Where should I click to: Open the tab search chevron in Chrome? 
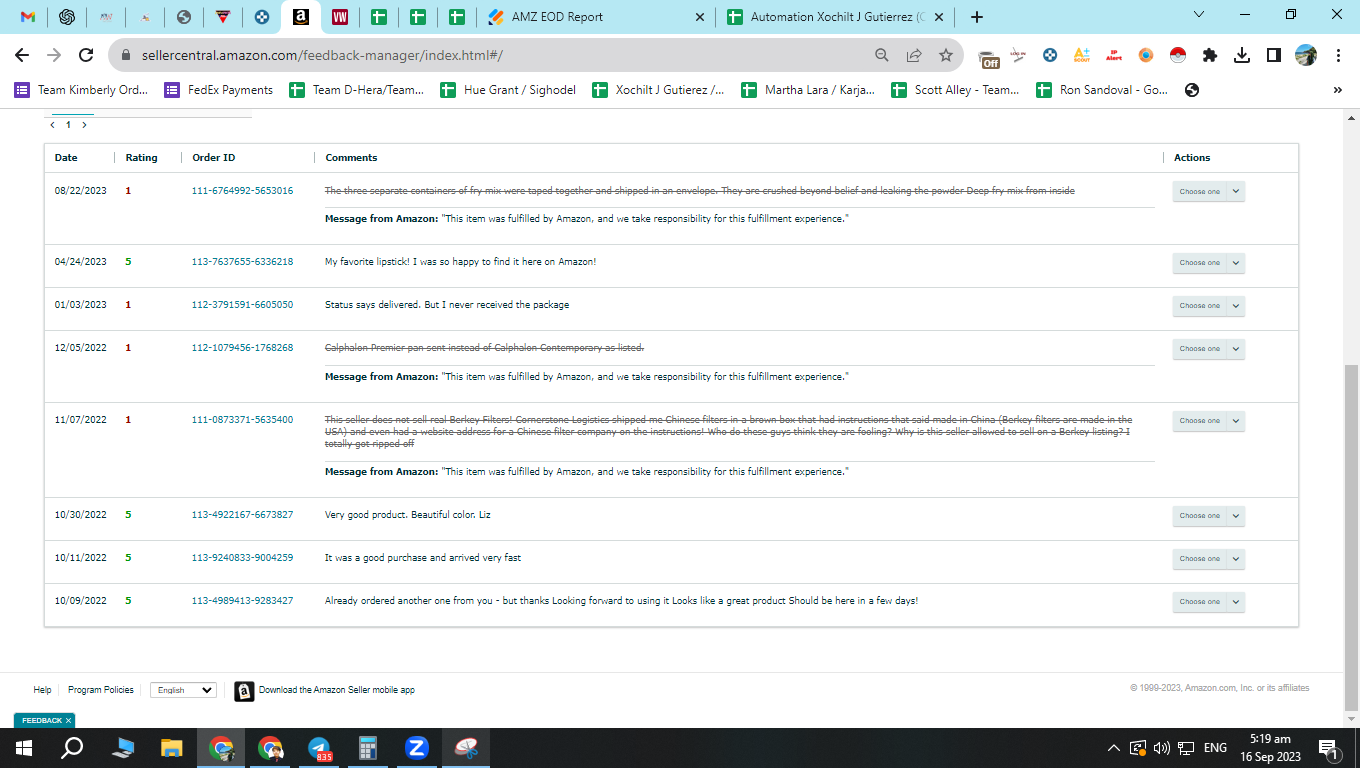[1199, 15]
